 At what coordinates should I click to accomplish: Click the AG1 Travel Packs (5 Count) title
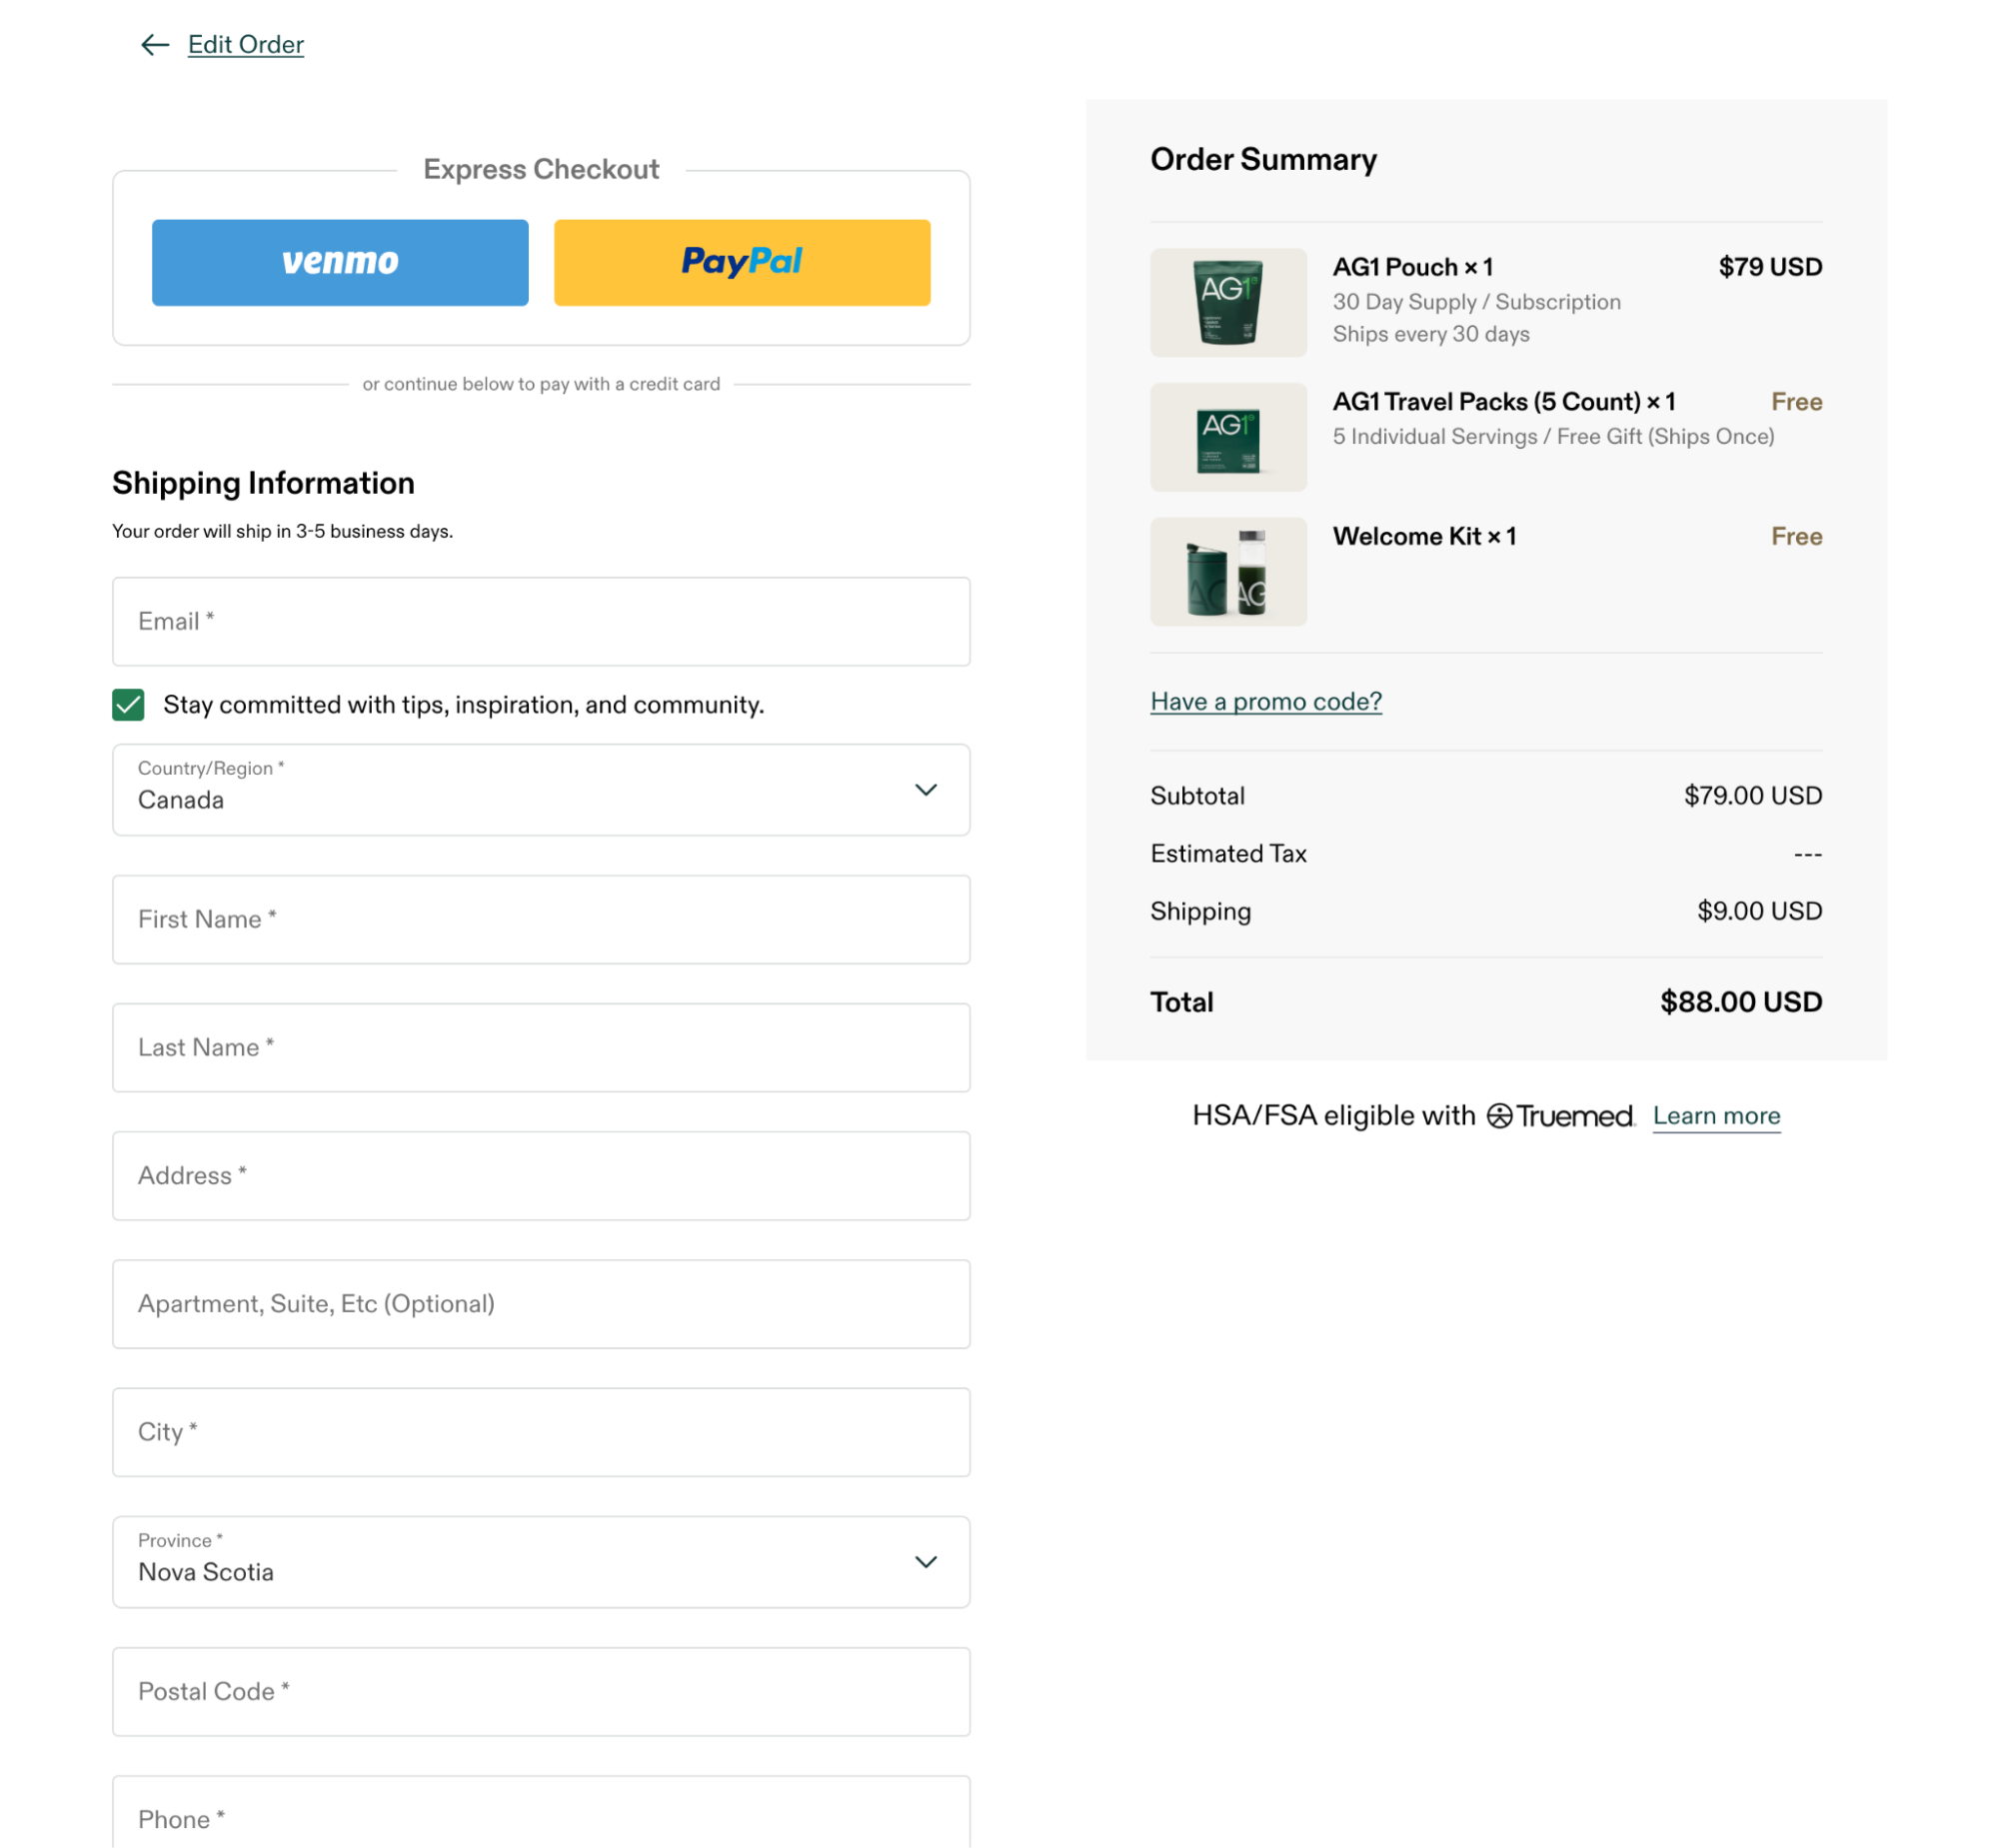[x=1503, y=401]
